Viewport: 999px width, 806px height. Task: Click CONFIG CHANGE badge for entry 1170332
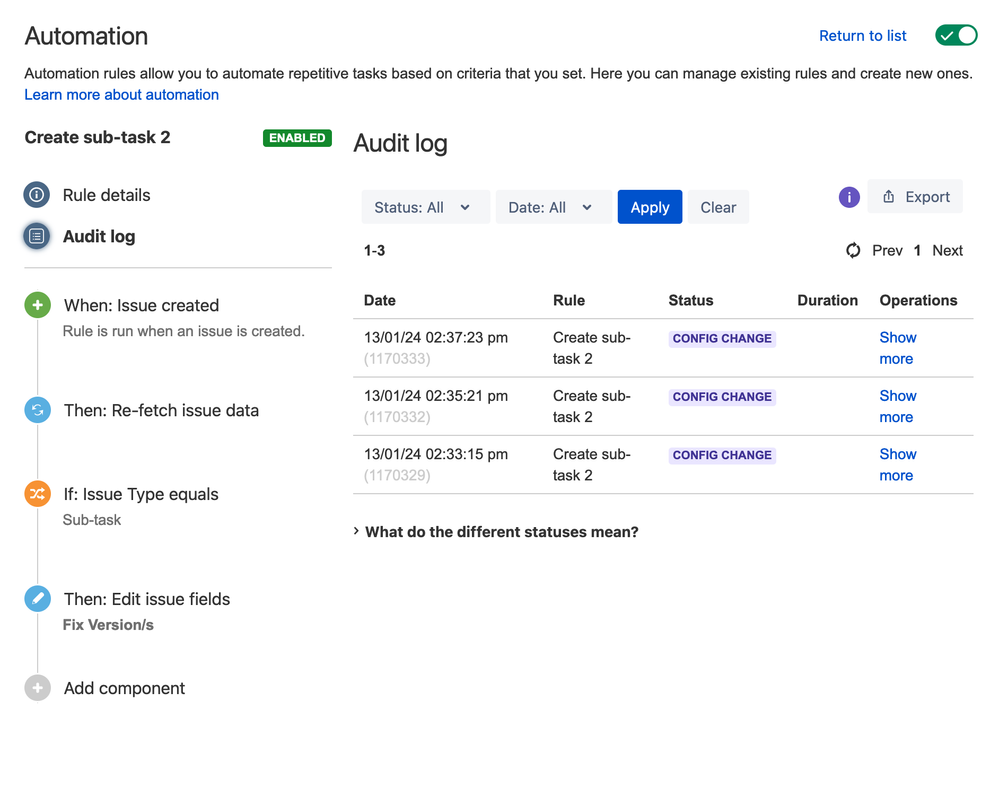(x=722, y=397)
